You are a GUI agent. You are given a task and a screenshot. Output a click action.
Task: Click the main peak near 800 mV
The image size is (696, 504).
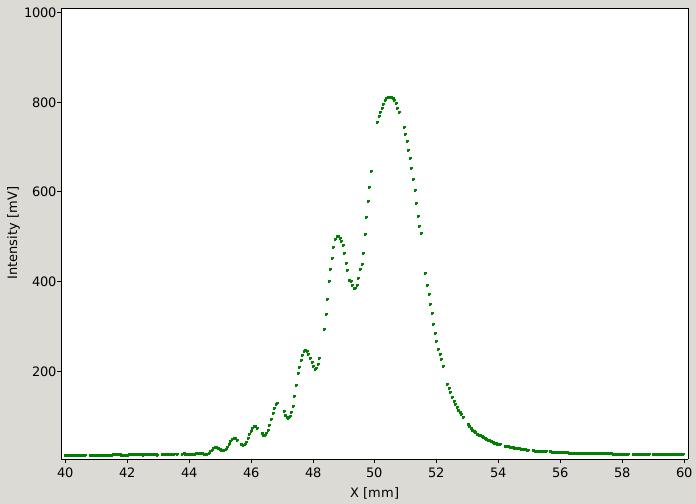390,98
